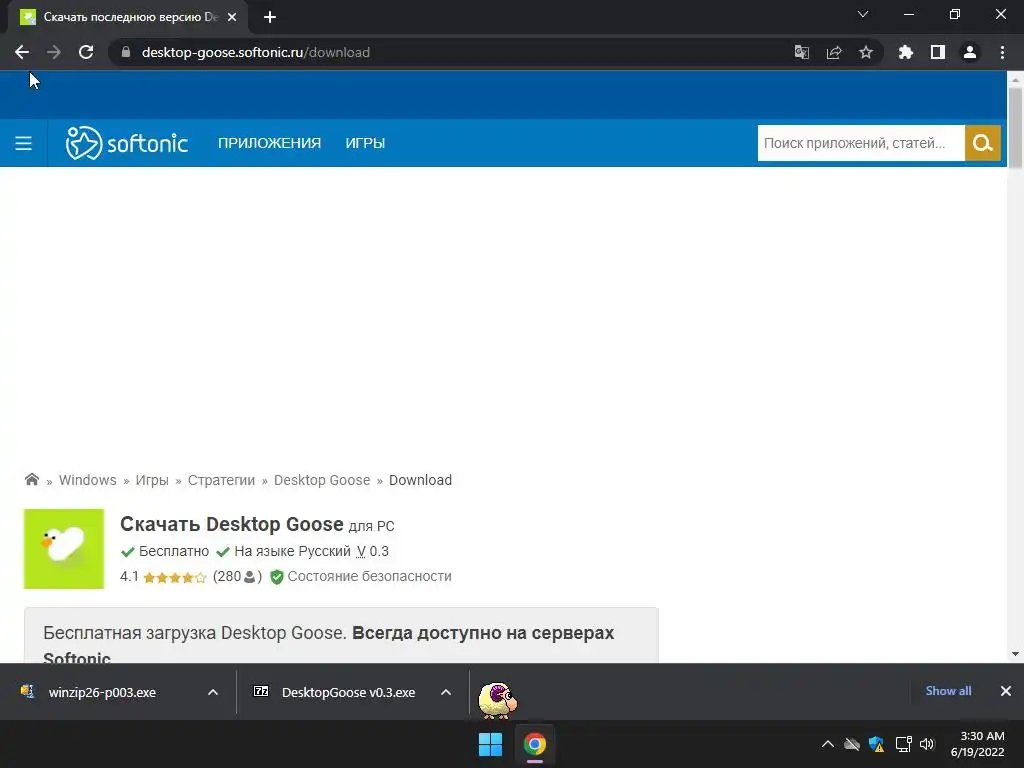Click the 280 reviews count
The width and height of the screenshot is (1024, 768).
237,576
